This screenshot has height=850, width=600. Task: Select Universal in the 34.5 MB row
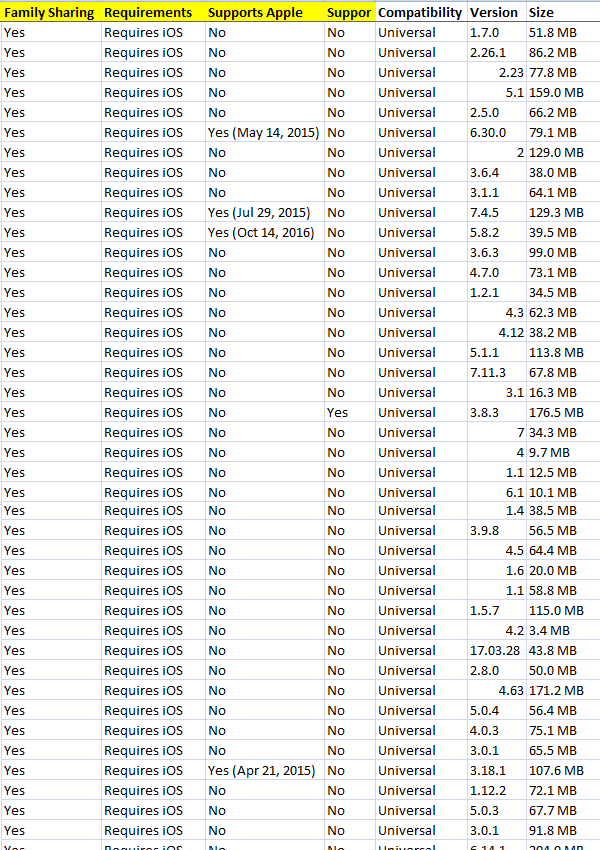pos(421,293)
